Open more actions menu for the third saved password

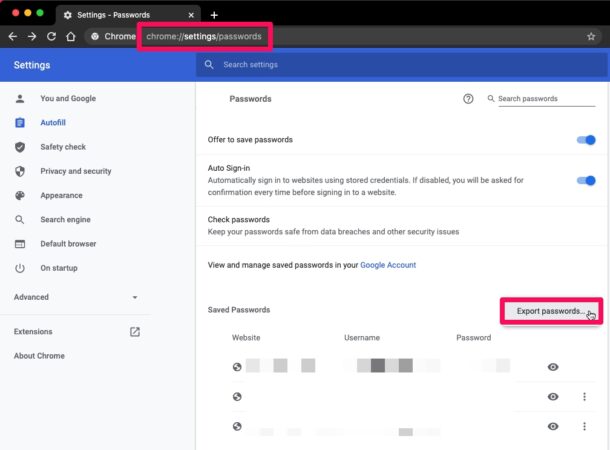click(584, 427)
